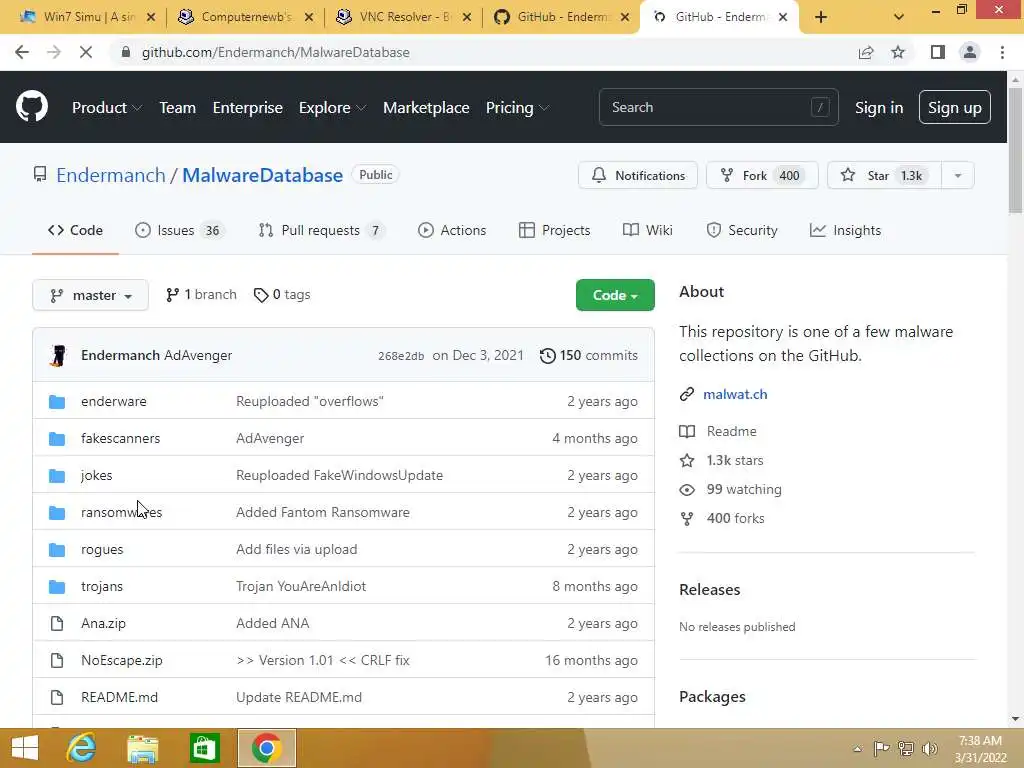Open the Insights tab
The height and width of the screenshot is (768, 1024).
click(x=846, y=231)
